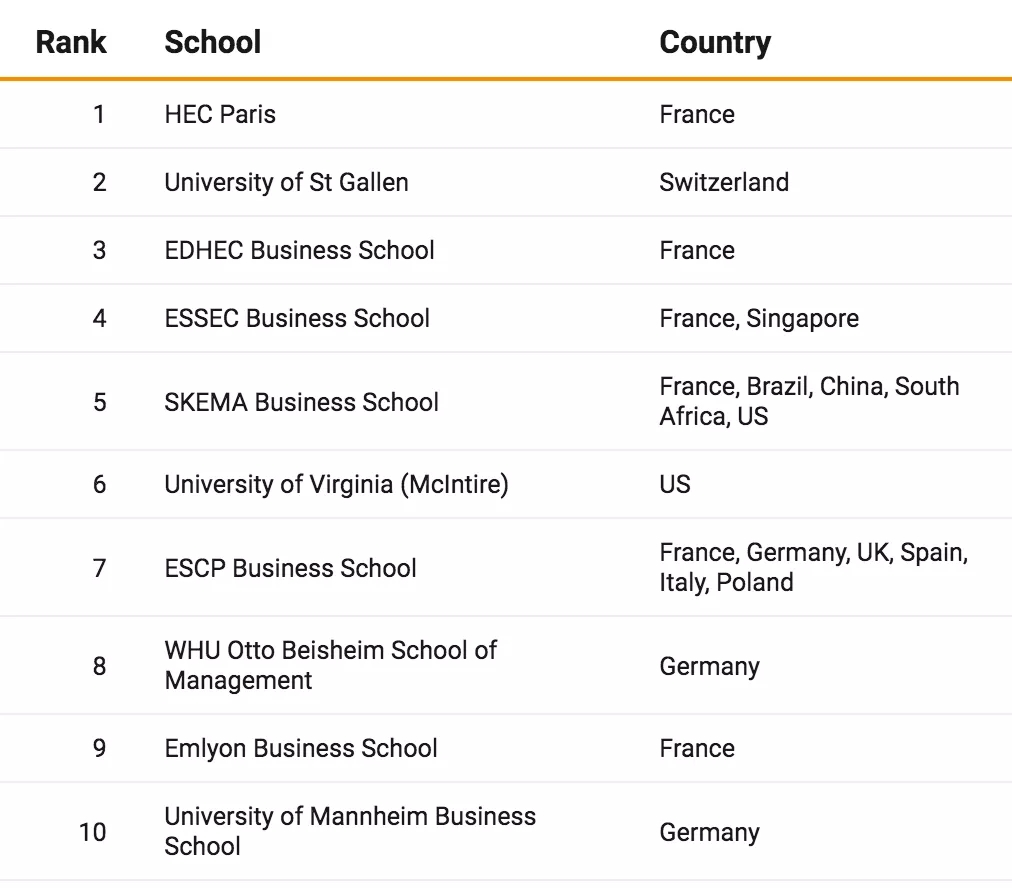This screenshot has width=1012, height=888.
Task: Click ESSEC Business School name
Action: pos(297,318)
